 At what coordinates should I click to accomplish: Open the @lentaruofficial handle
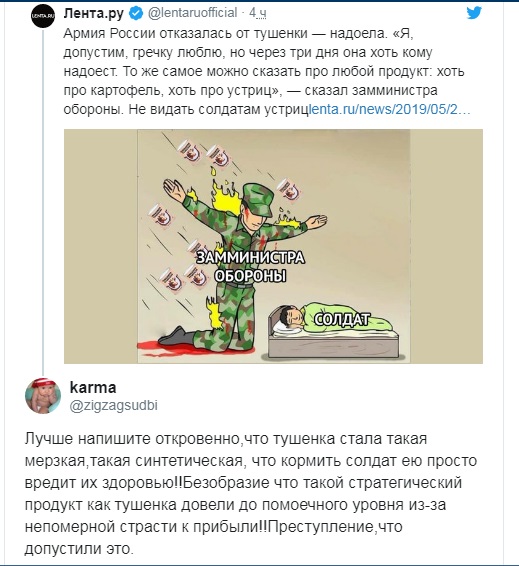tap(192, 13)
